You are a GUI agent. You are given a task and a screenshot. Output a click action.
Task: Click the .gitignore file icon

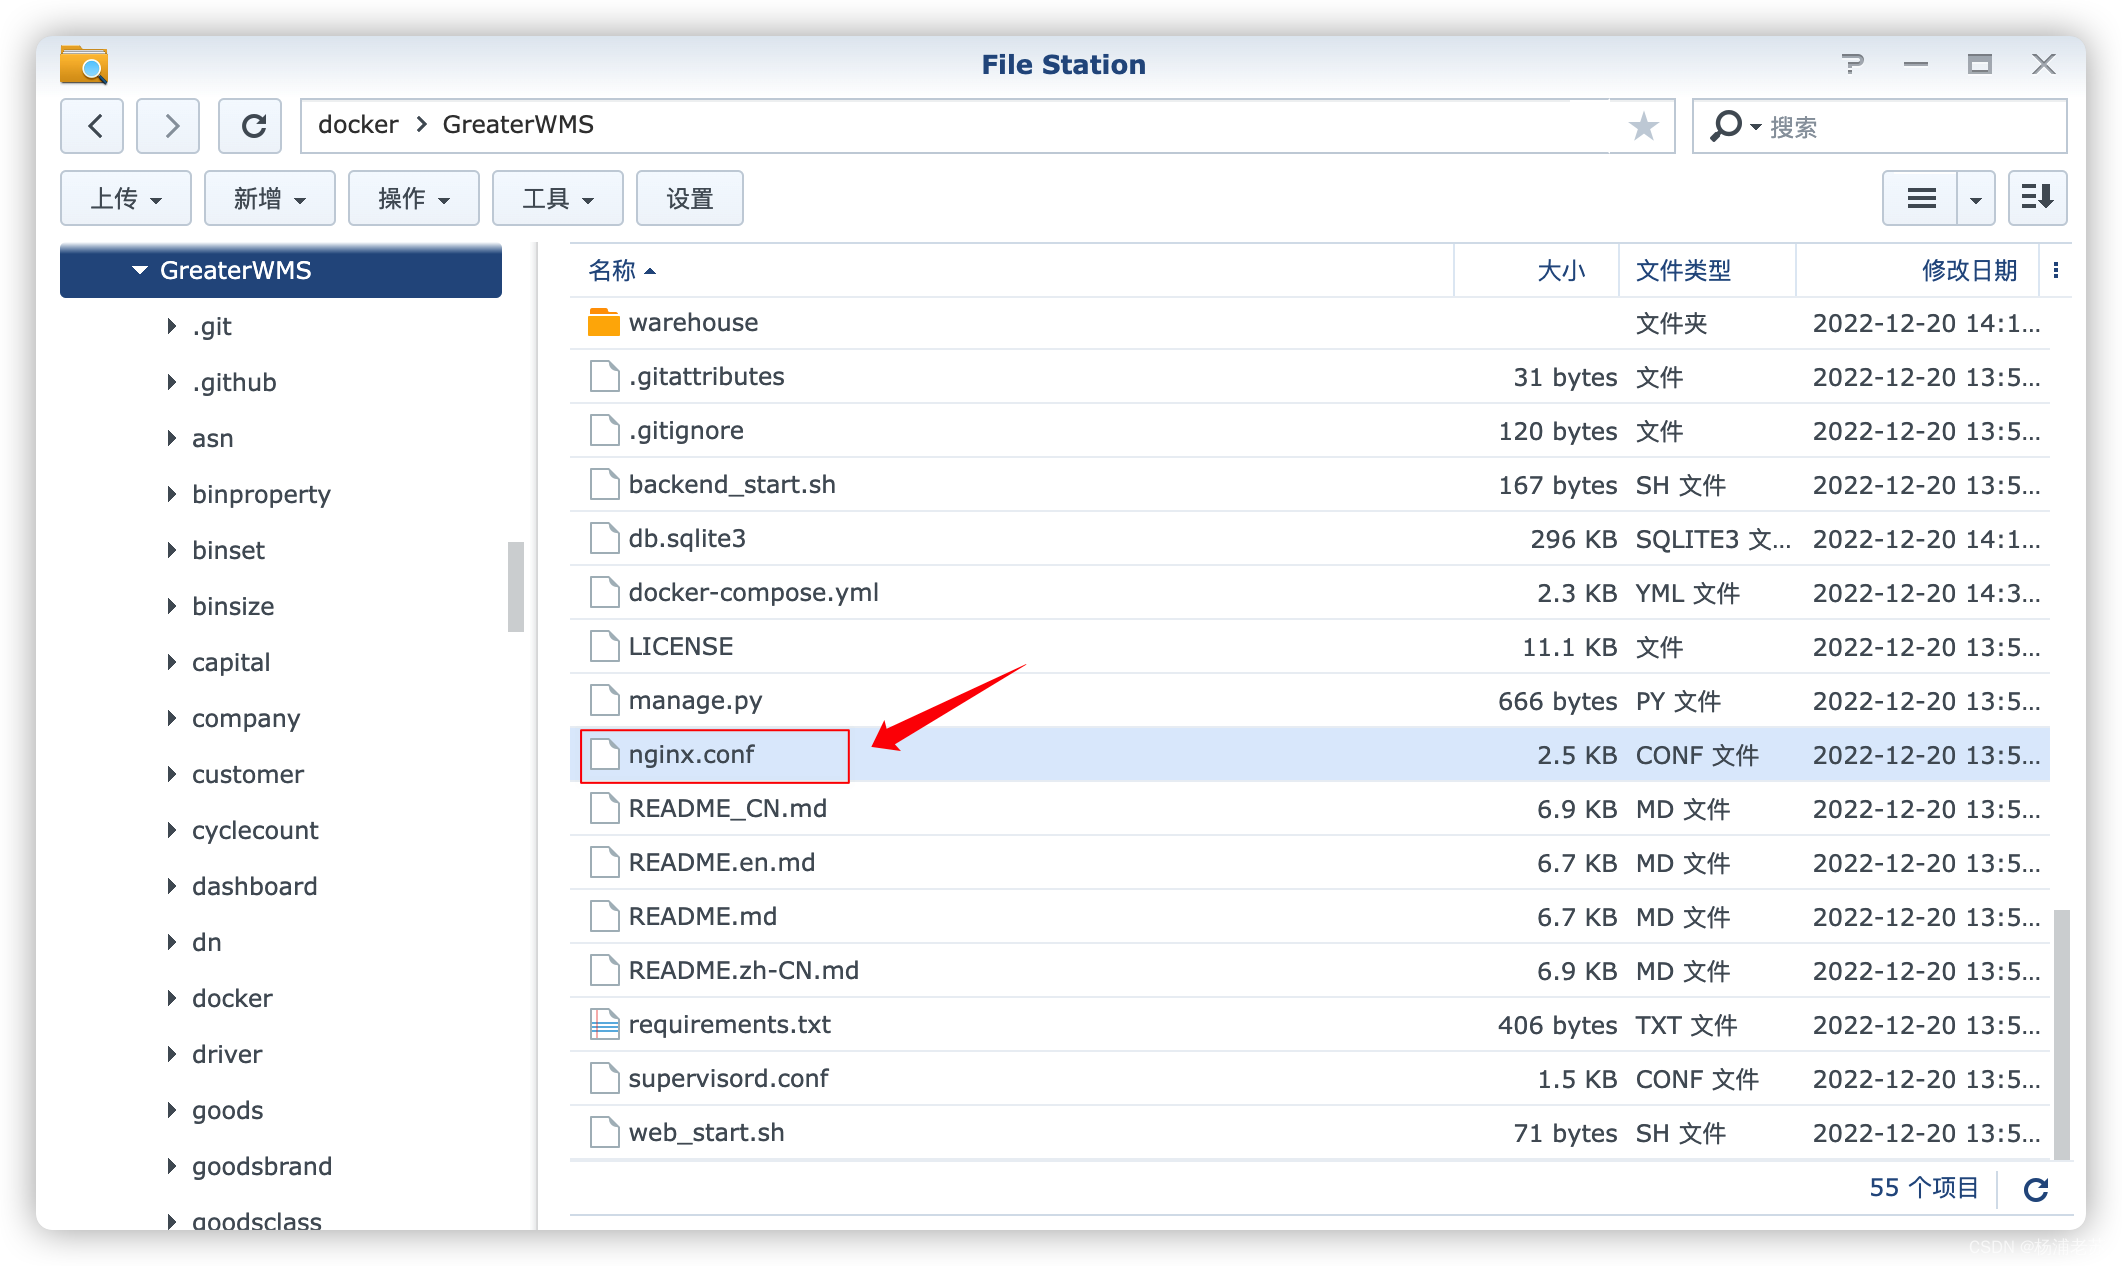[x=604, y=430]
